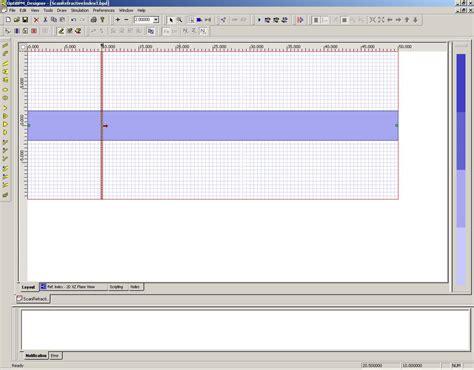The width and height of the screenshot is (474, 370).
Task: Click the red run simulation arrow icon
Action: pos(300,20)
